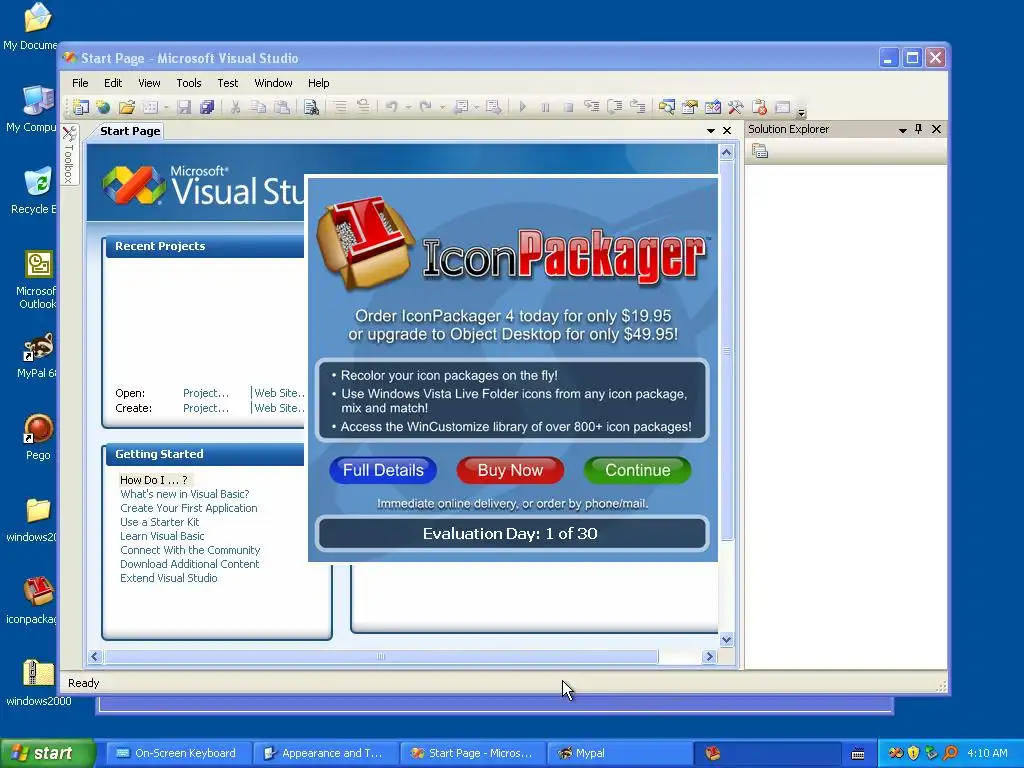Click the Error List toolbar icon
1024x768 pixels.
pos(760,107)
